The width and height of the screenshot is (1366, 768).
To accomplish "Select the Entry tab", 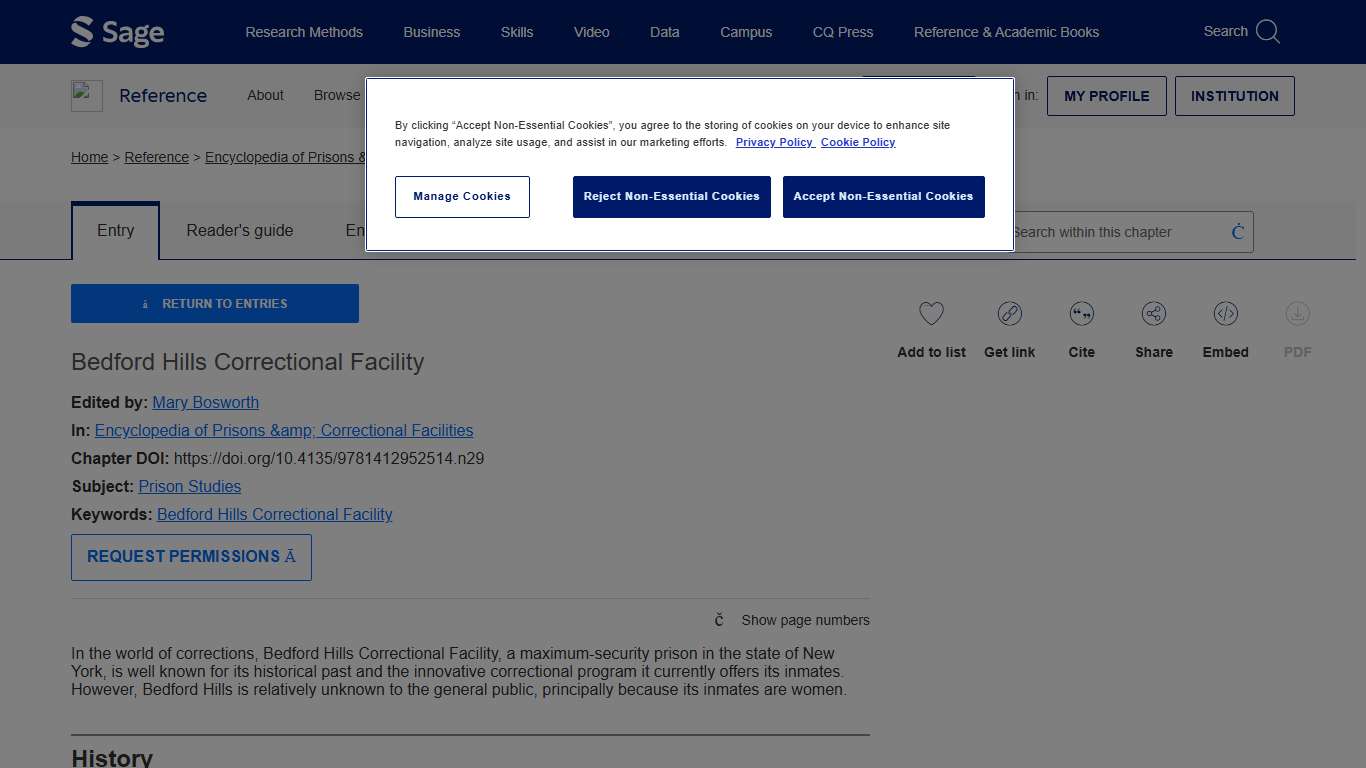I will click(115, 231).
